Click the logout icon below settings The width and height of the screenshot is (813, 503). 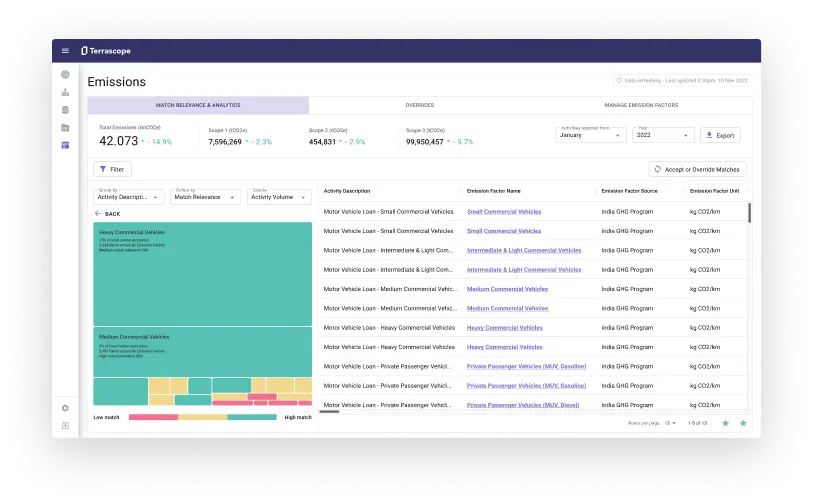pyautogui.click(x=65, y=426)
